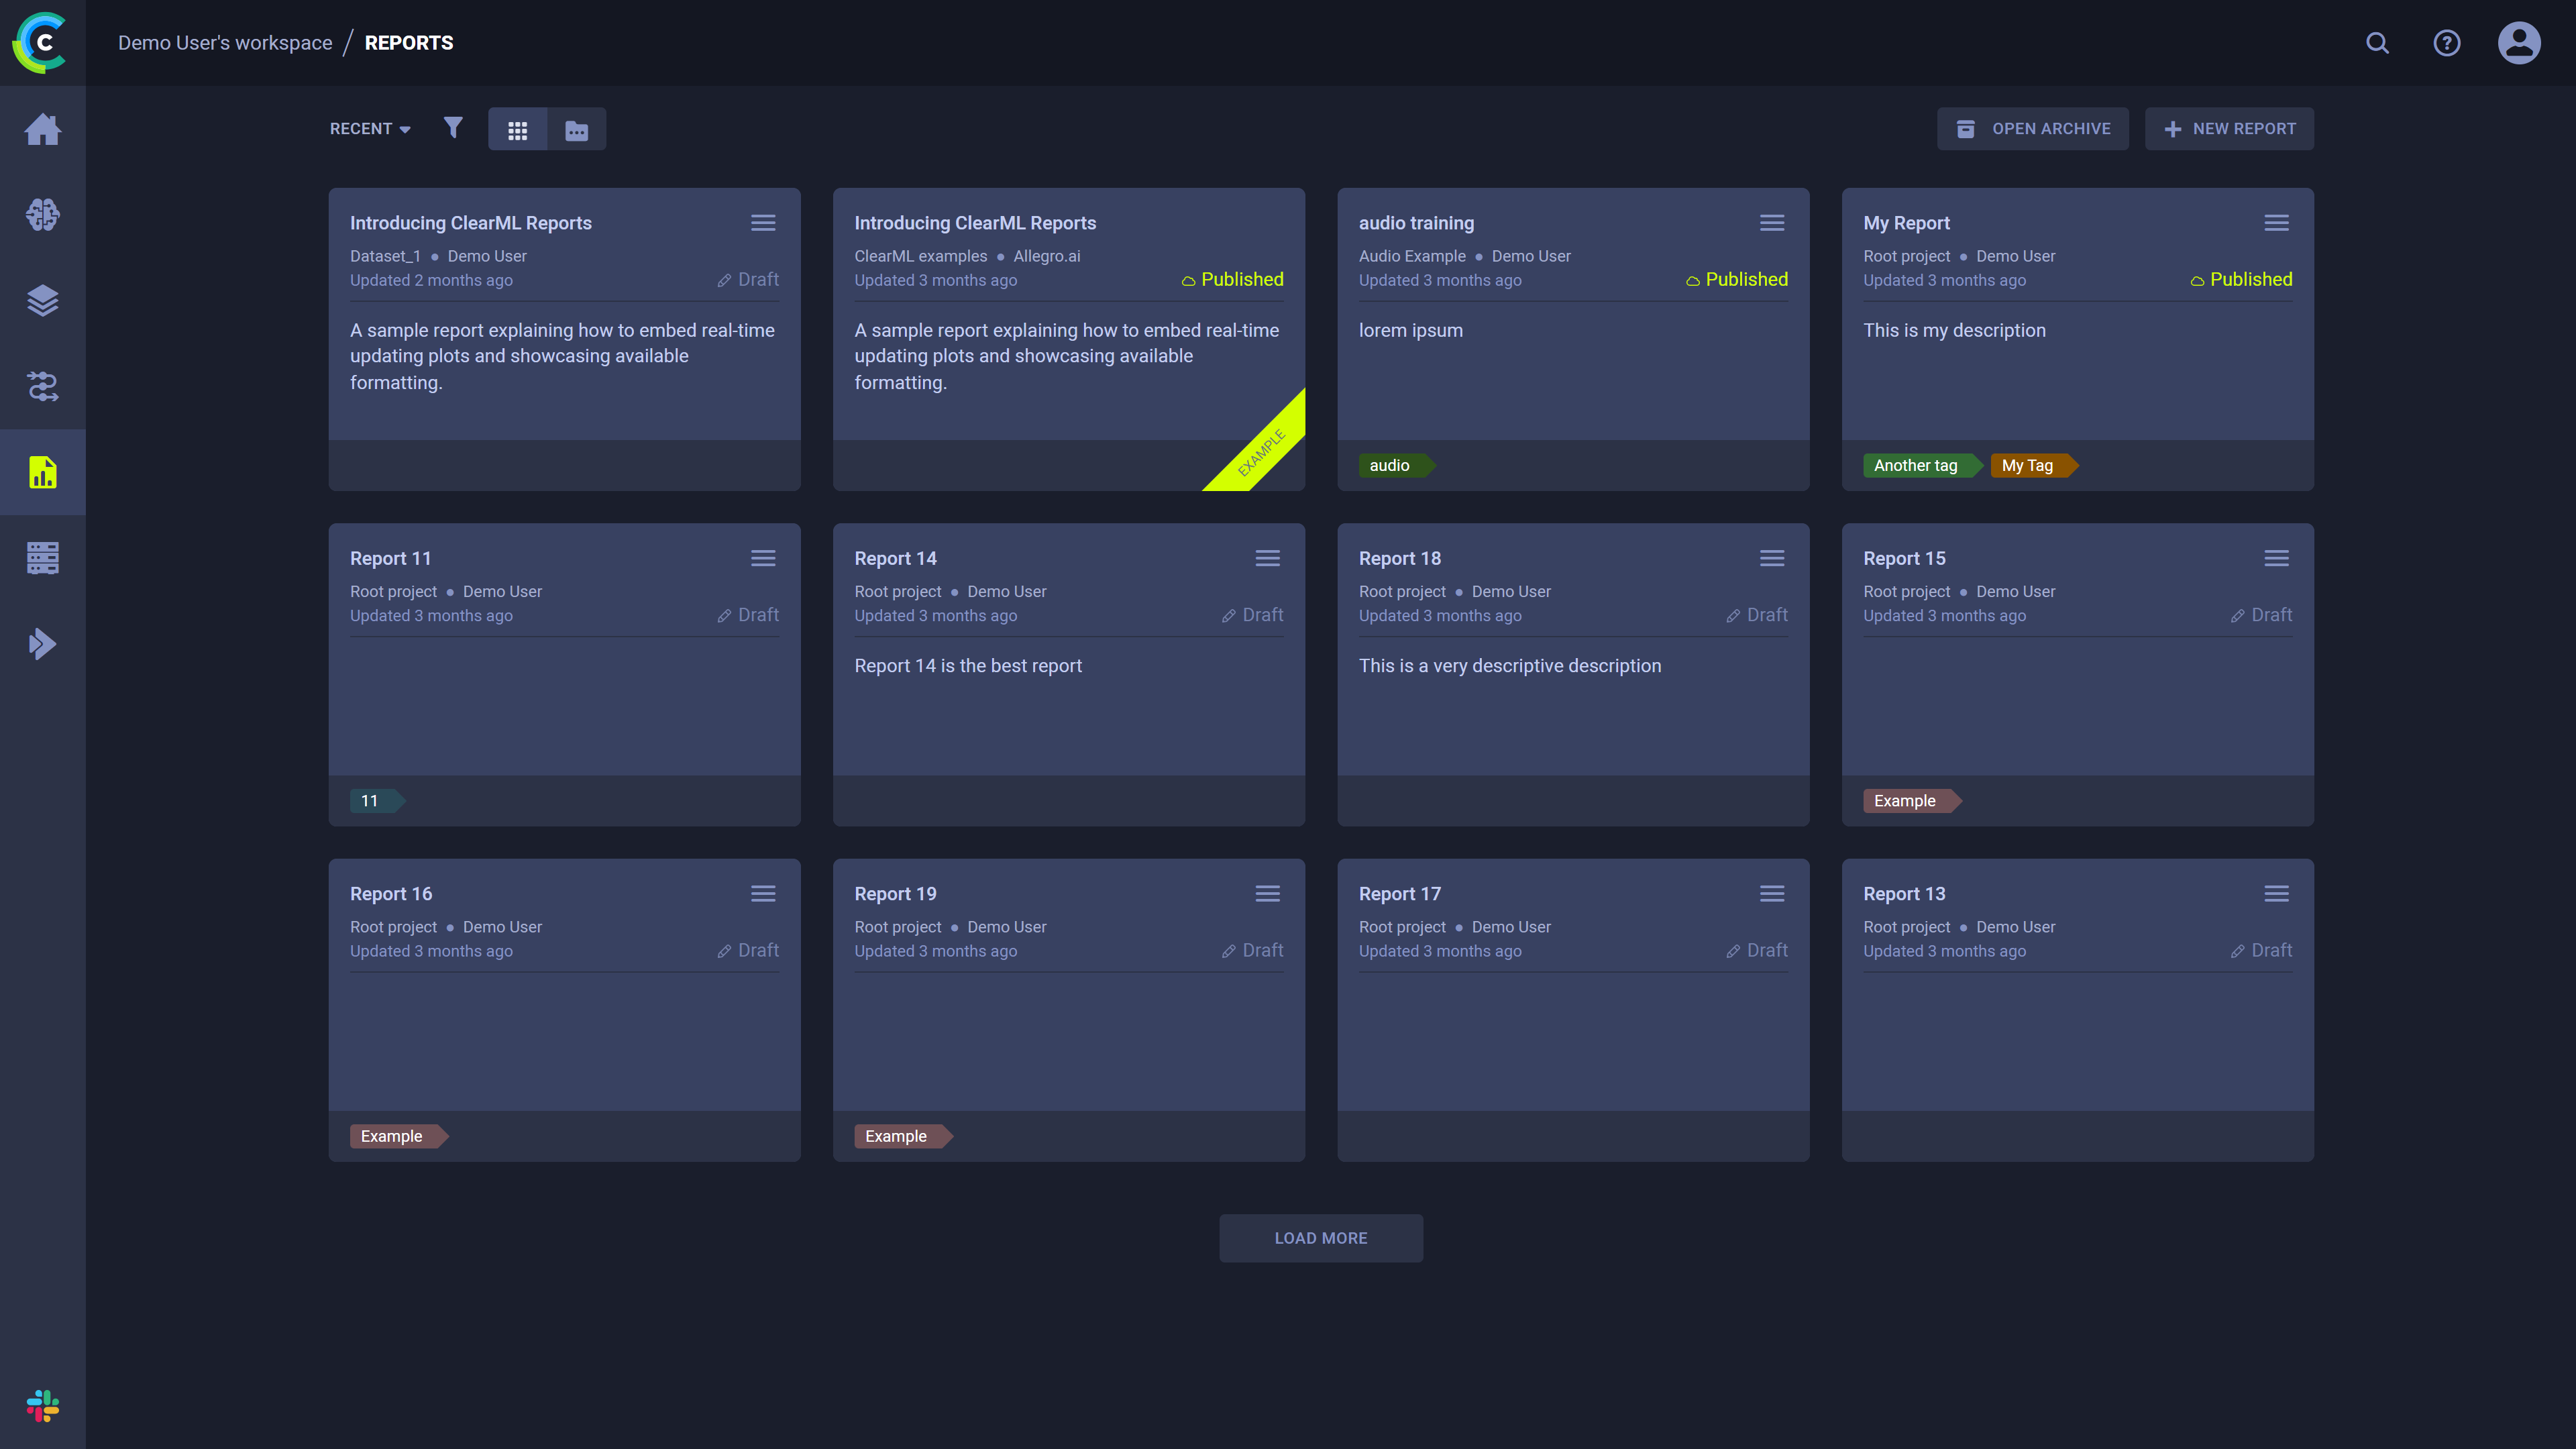Switch to grid view of reports

click(x=518, y=129)
